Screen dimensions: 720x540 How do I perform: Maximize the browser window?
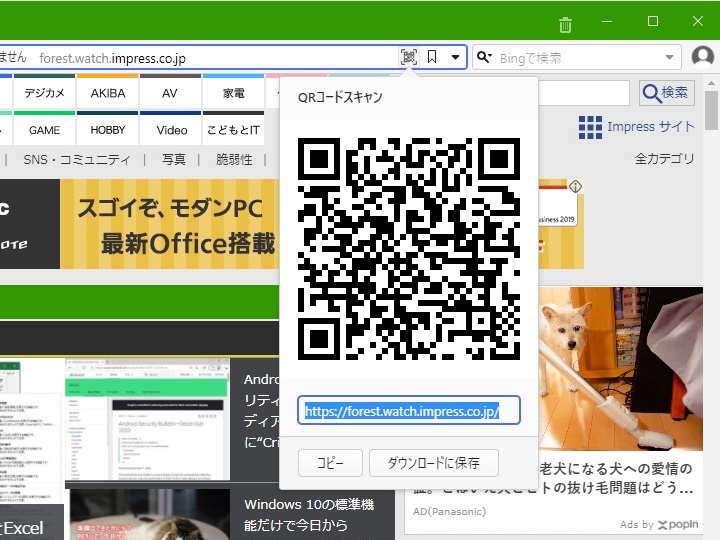pos(652,21)
